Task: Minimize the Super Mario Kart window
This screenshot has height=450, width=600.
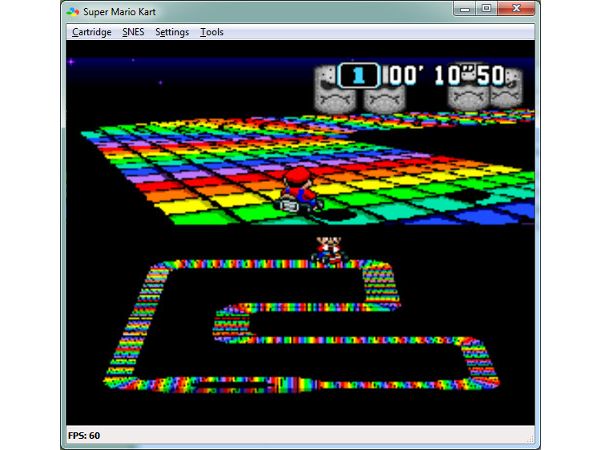Action: 465,9
